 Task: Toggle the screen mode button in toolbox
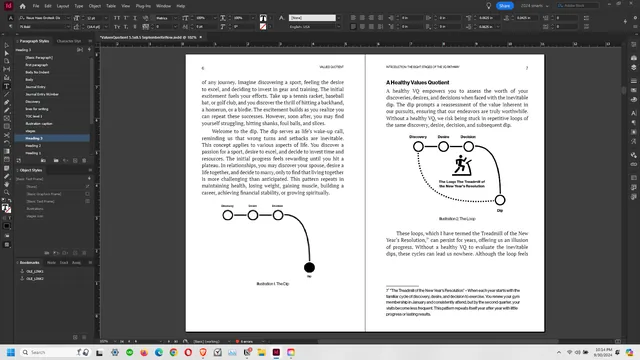pyautogui.click(x=7, y=245)
